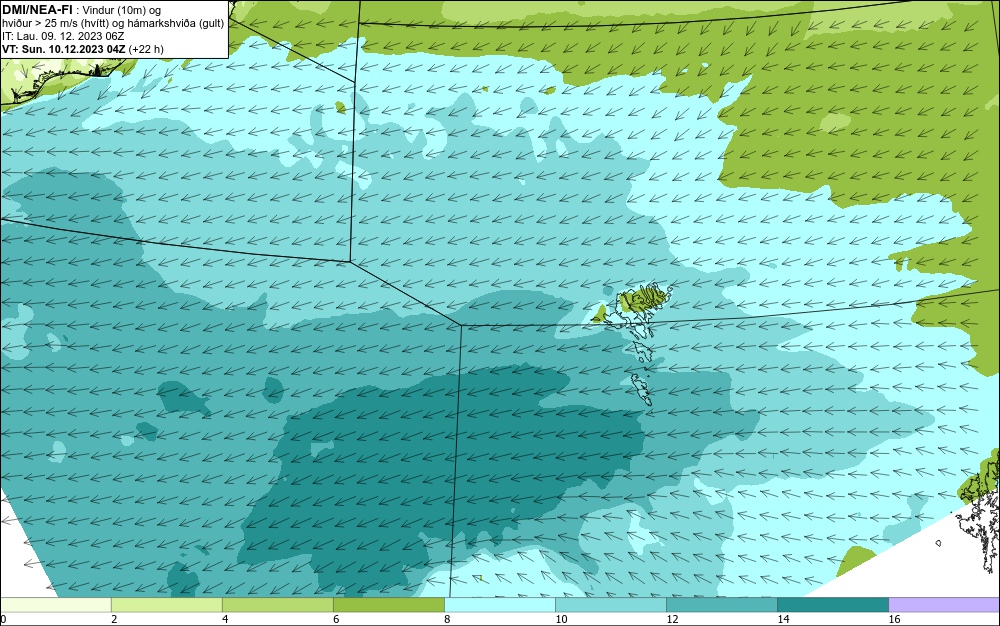The height and width of the screenshot is (626, 1000).
Task: Click the 10–12 m/s light teal legend swatch
Action: click(x=611, y=605)
